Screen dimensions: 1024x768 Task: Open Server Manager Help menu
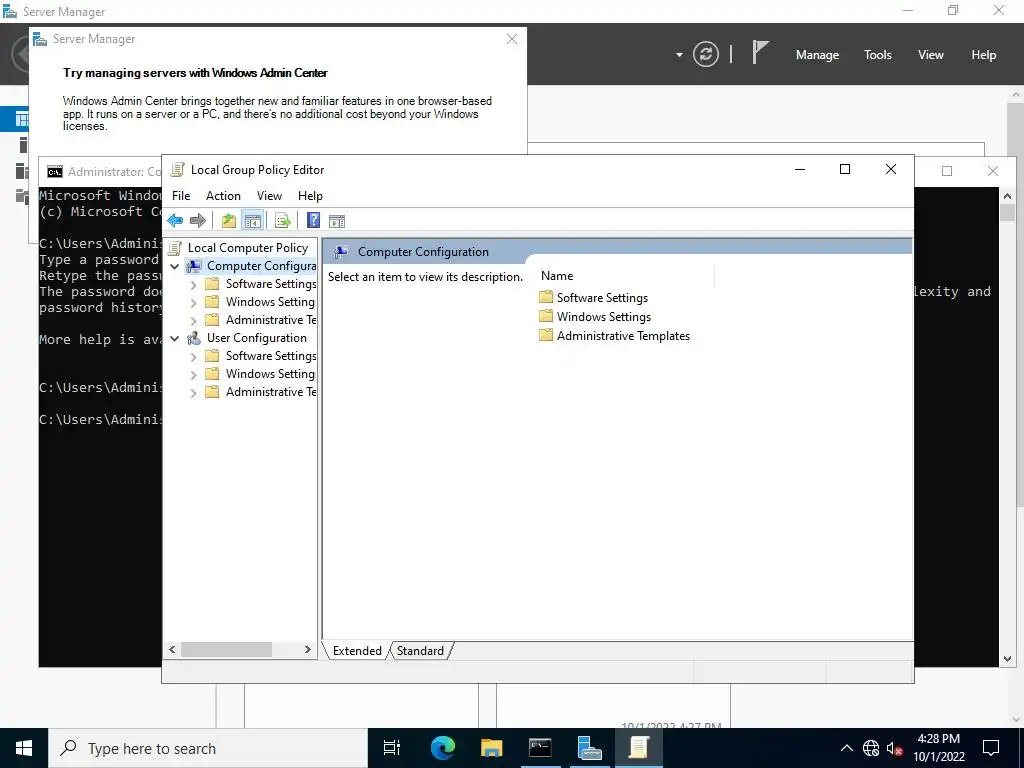tap(984, 55)
